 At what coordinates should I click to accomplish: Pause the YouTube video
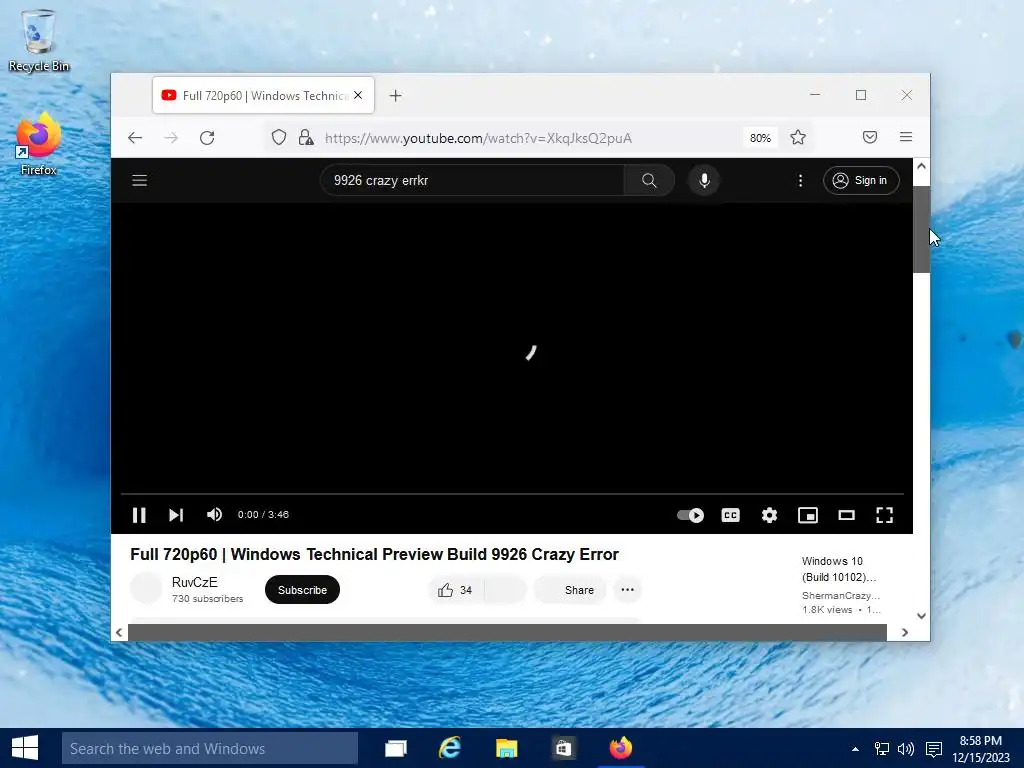pos(139,515)
